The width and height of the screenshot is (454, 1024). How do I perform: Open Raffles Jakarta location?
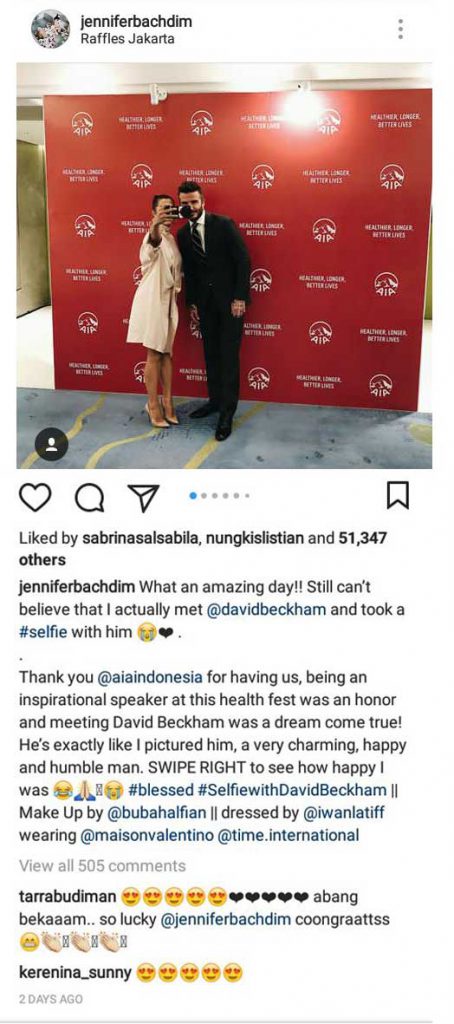127,39
